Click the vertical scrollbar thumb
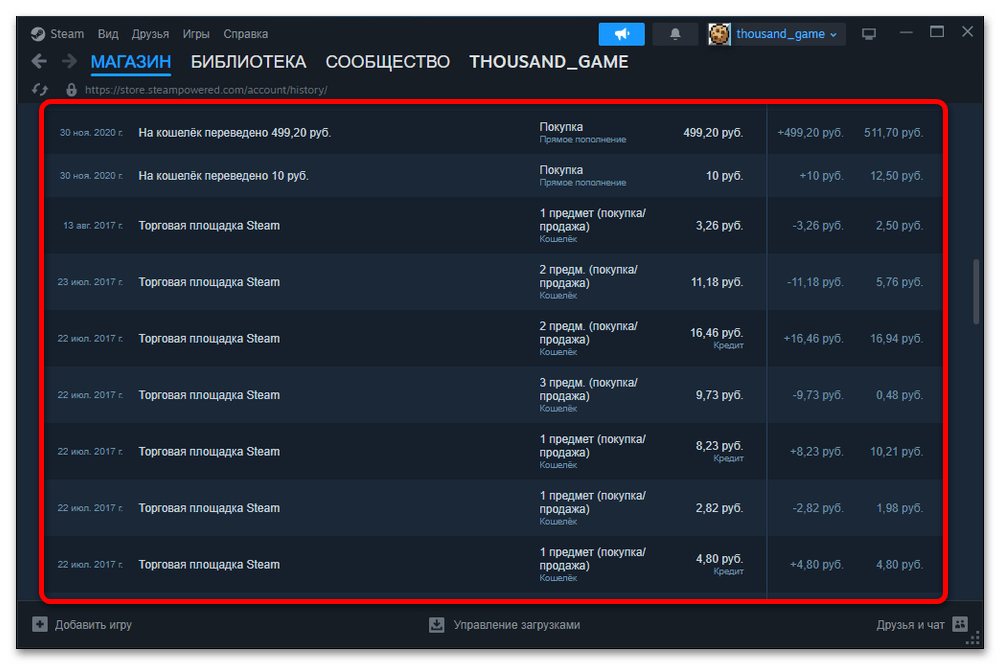The height and width of the screenshot is (665, 1000). pos(976,292)
